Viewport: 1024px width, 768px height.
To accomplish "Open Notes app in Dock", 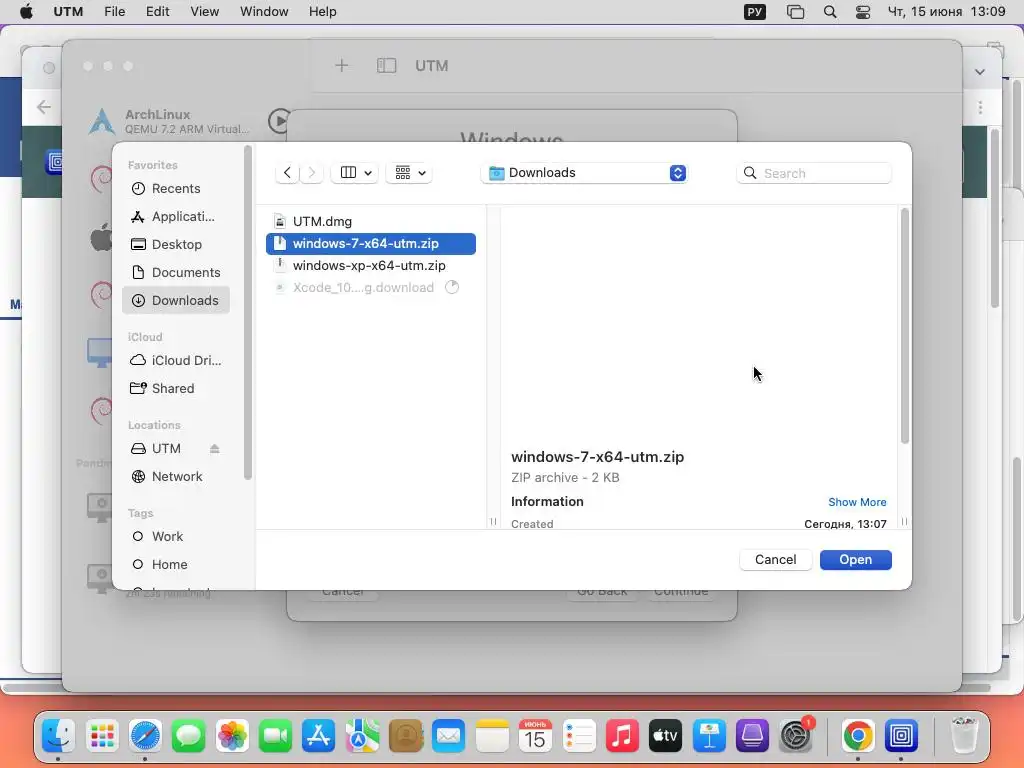I will (492, 735).
